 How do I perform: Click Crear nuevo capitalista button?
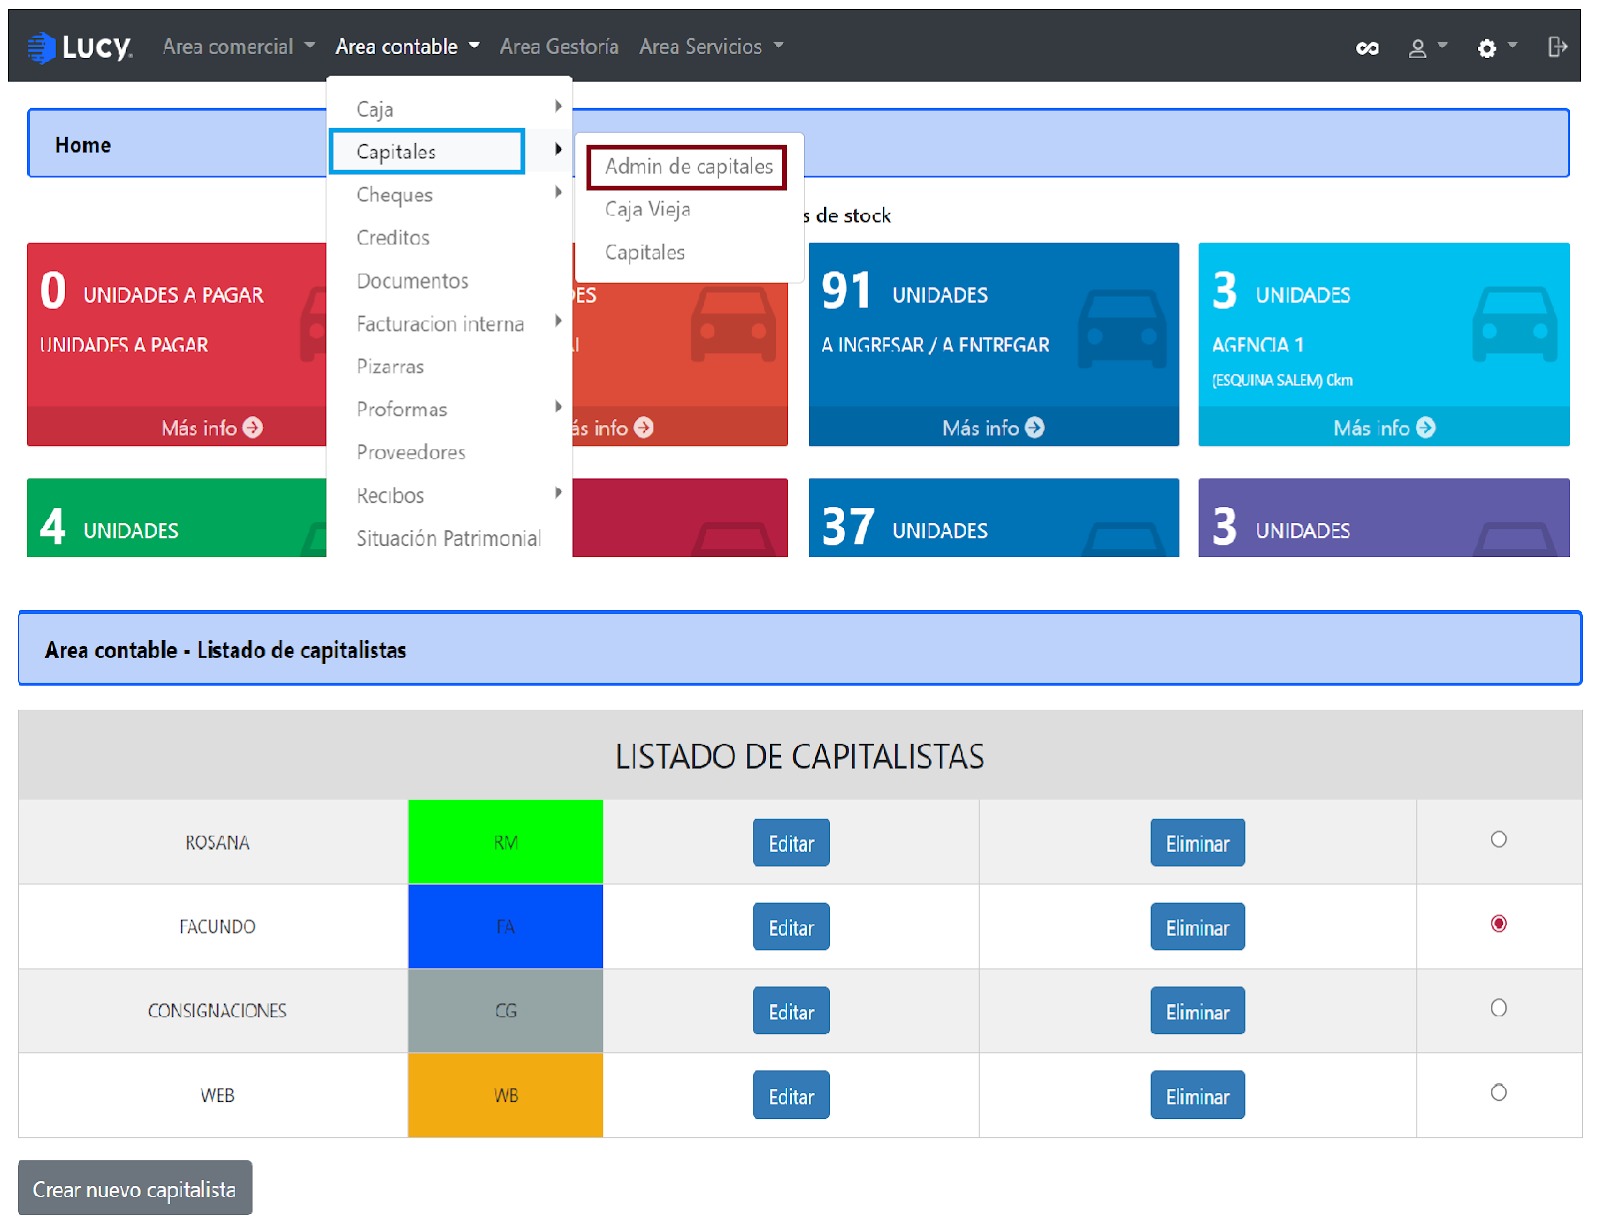click(135, 1188)
